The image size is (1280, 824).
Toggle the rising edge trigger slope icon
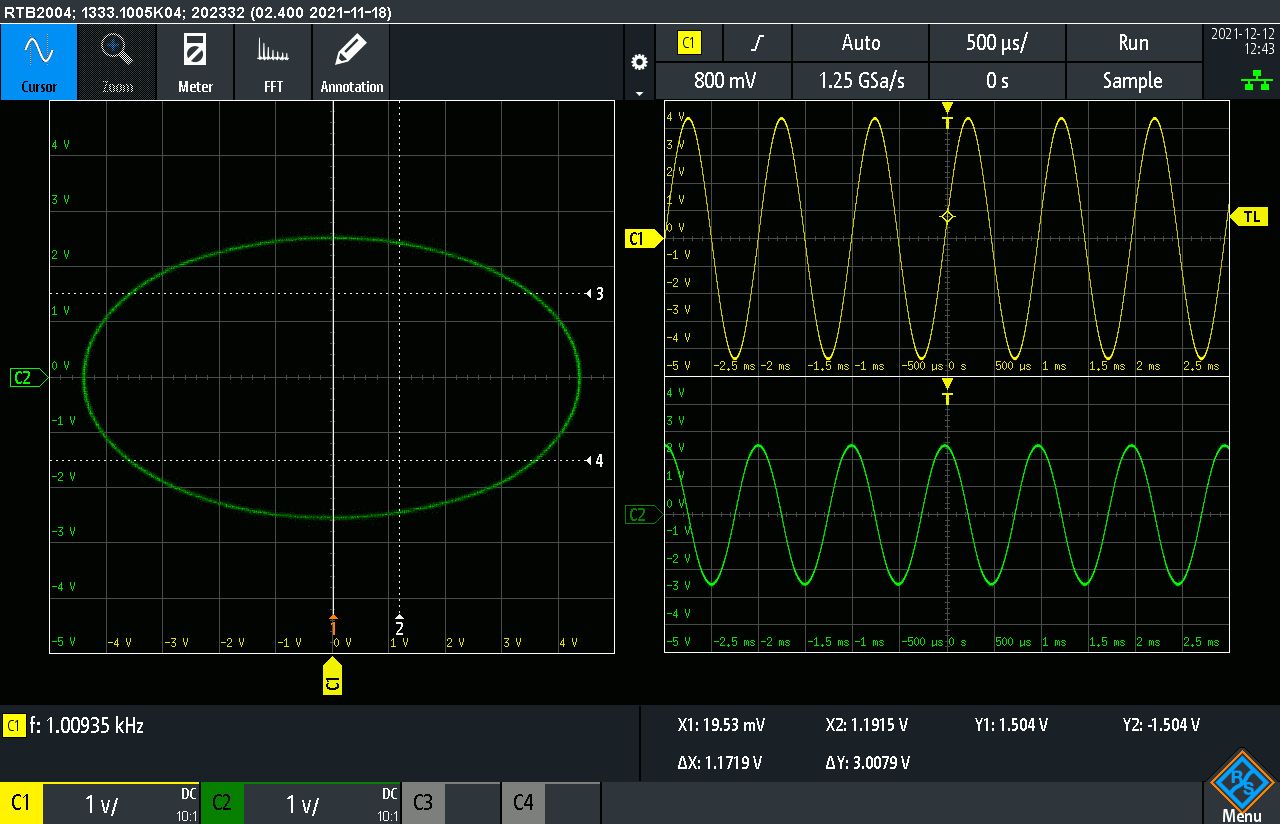pyautogui.click(x=758, y=43)
